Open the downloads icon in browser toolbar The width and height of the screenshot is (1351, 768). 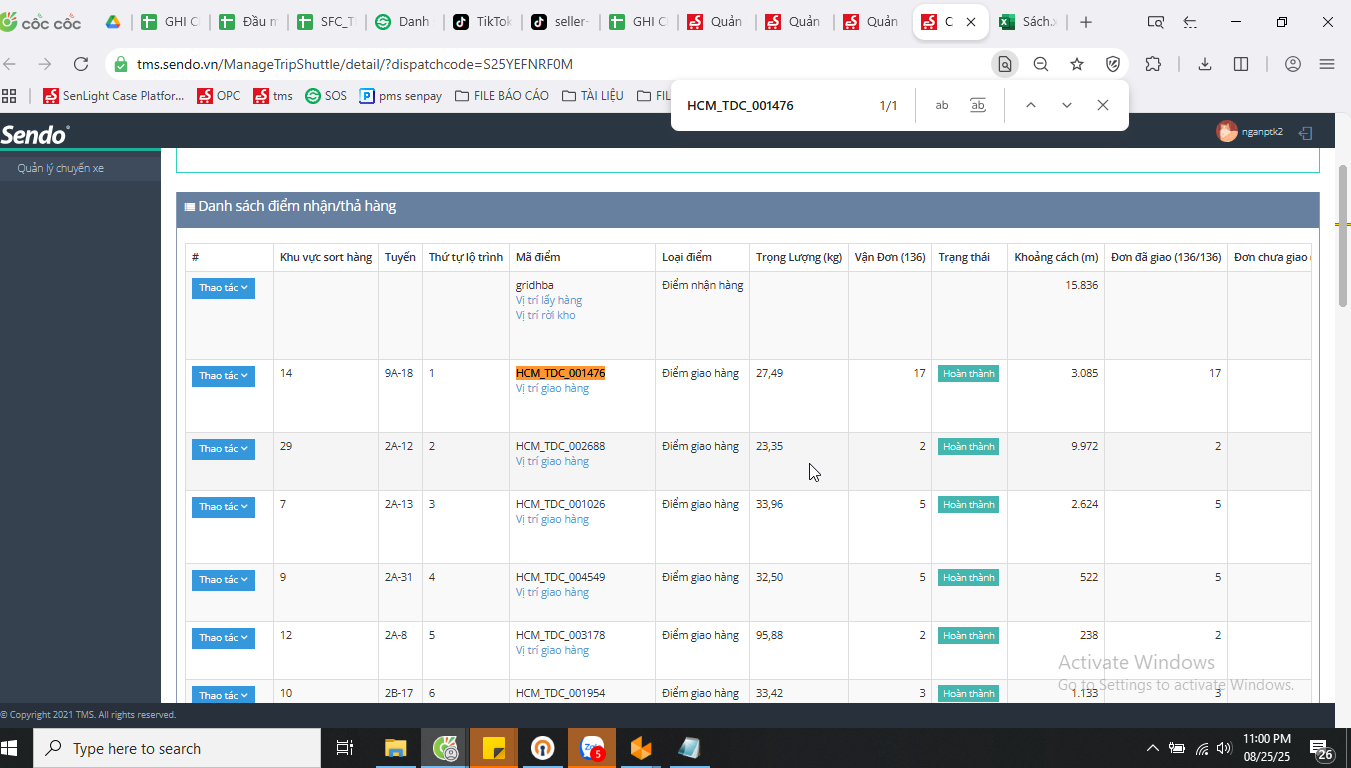pos(1205,64)
